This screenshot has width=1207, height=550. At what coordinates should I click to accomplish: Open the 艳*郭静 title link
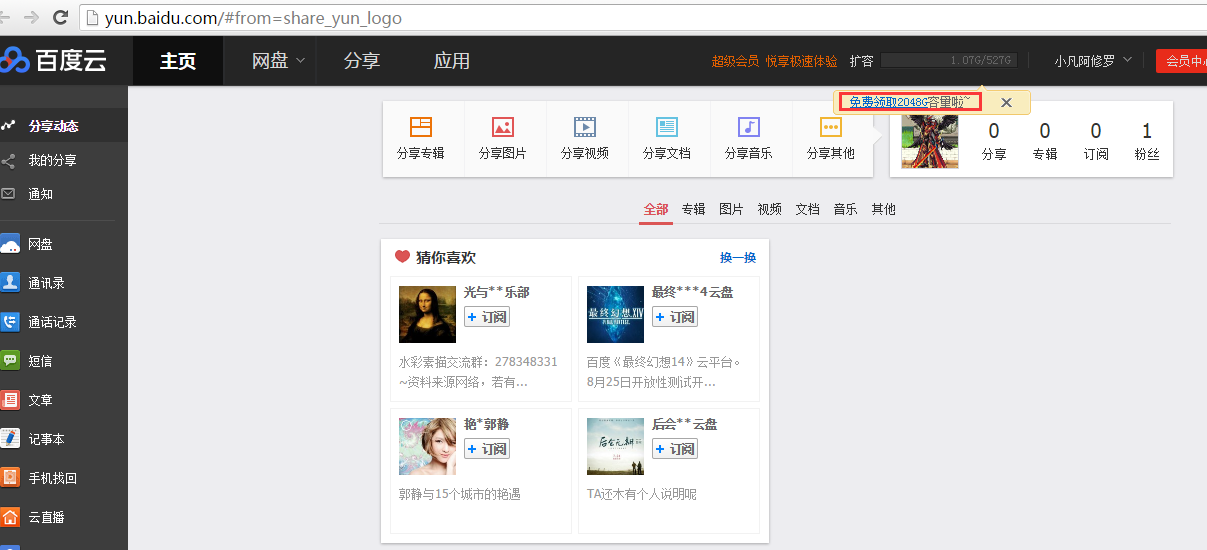487,424
